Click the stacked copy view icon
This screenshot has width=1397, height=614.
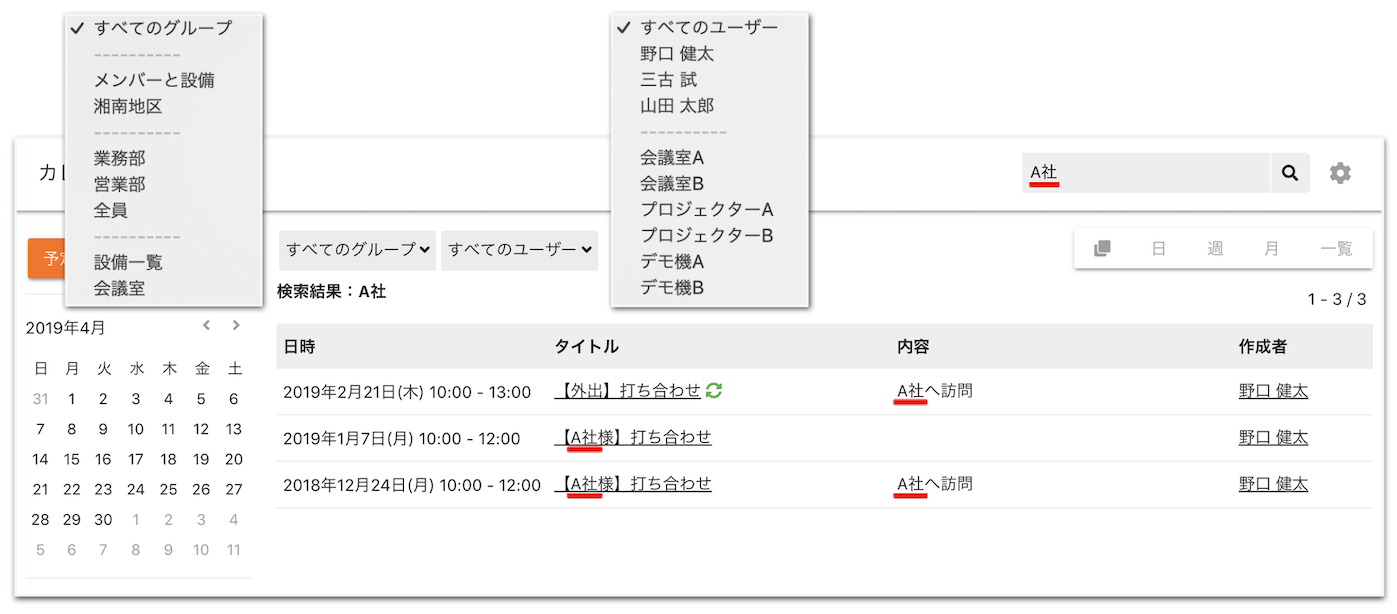coord(1102,249)
